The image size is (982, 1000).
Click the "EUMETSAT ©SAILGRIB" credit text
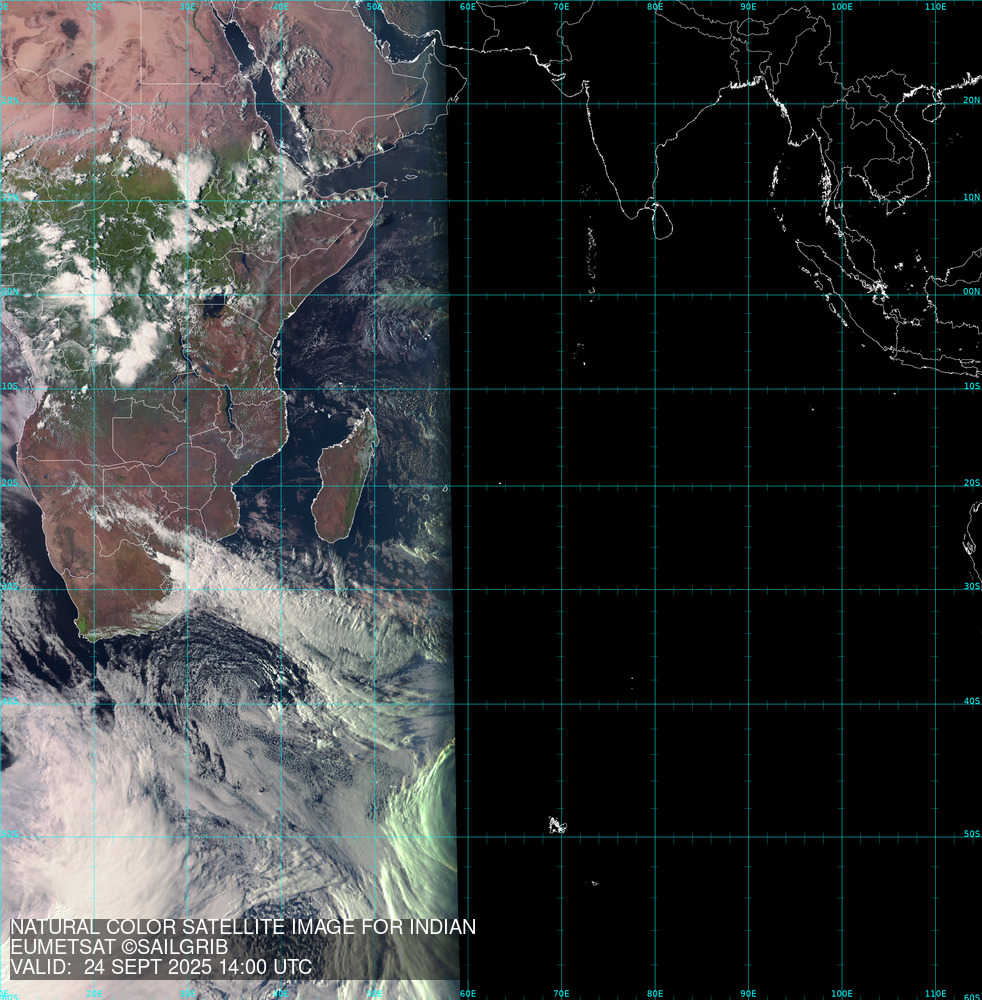(x=119, y=947)
